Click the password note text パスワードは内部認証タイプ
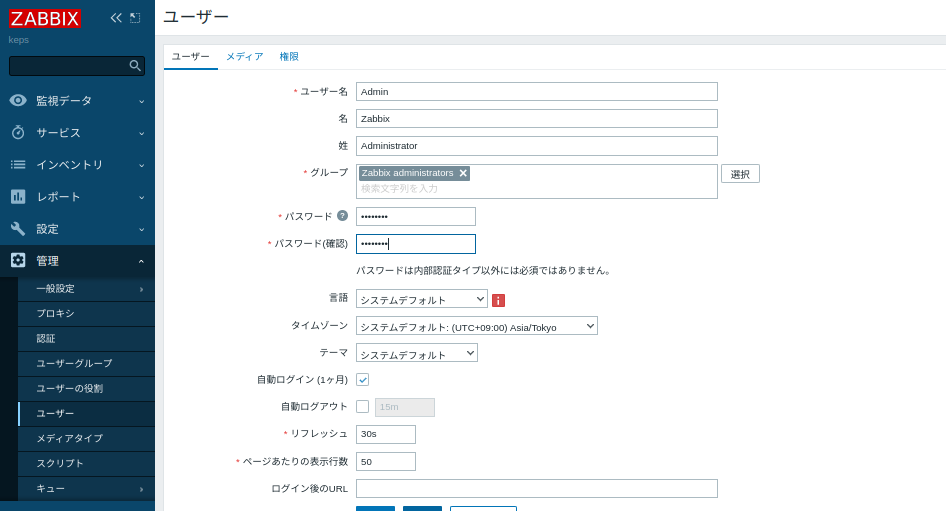Viewport: 946px width, 511px height. pos(483,270)
